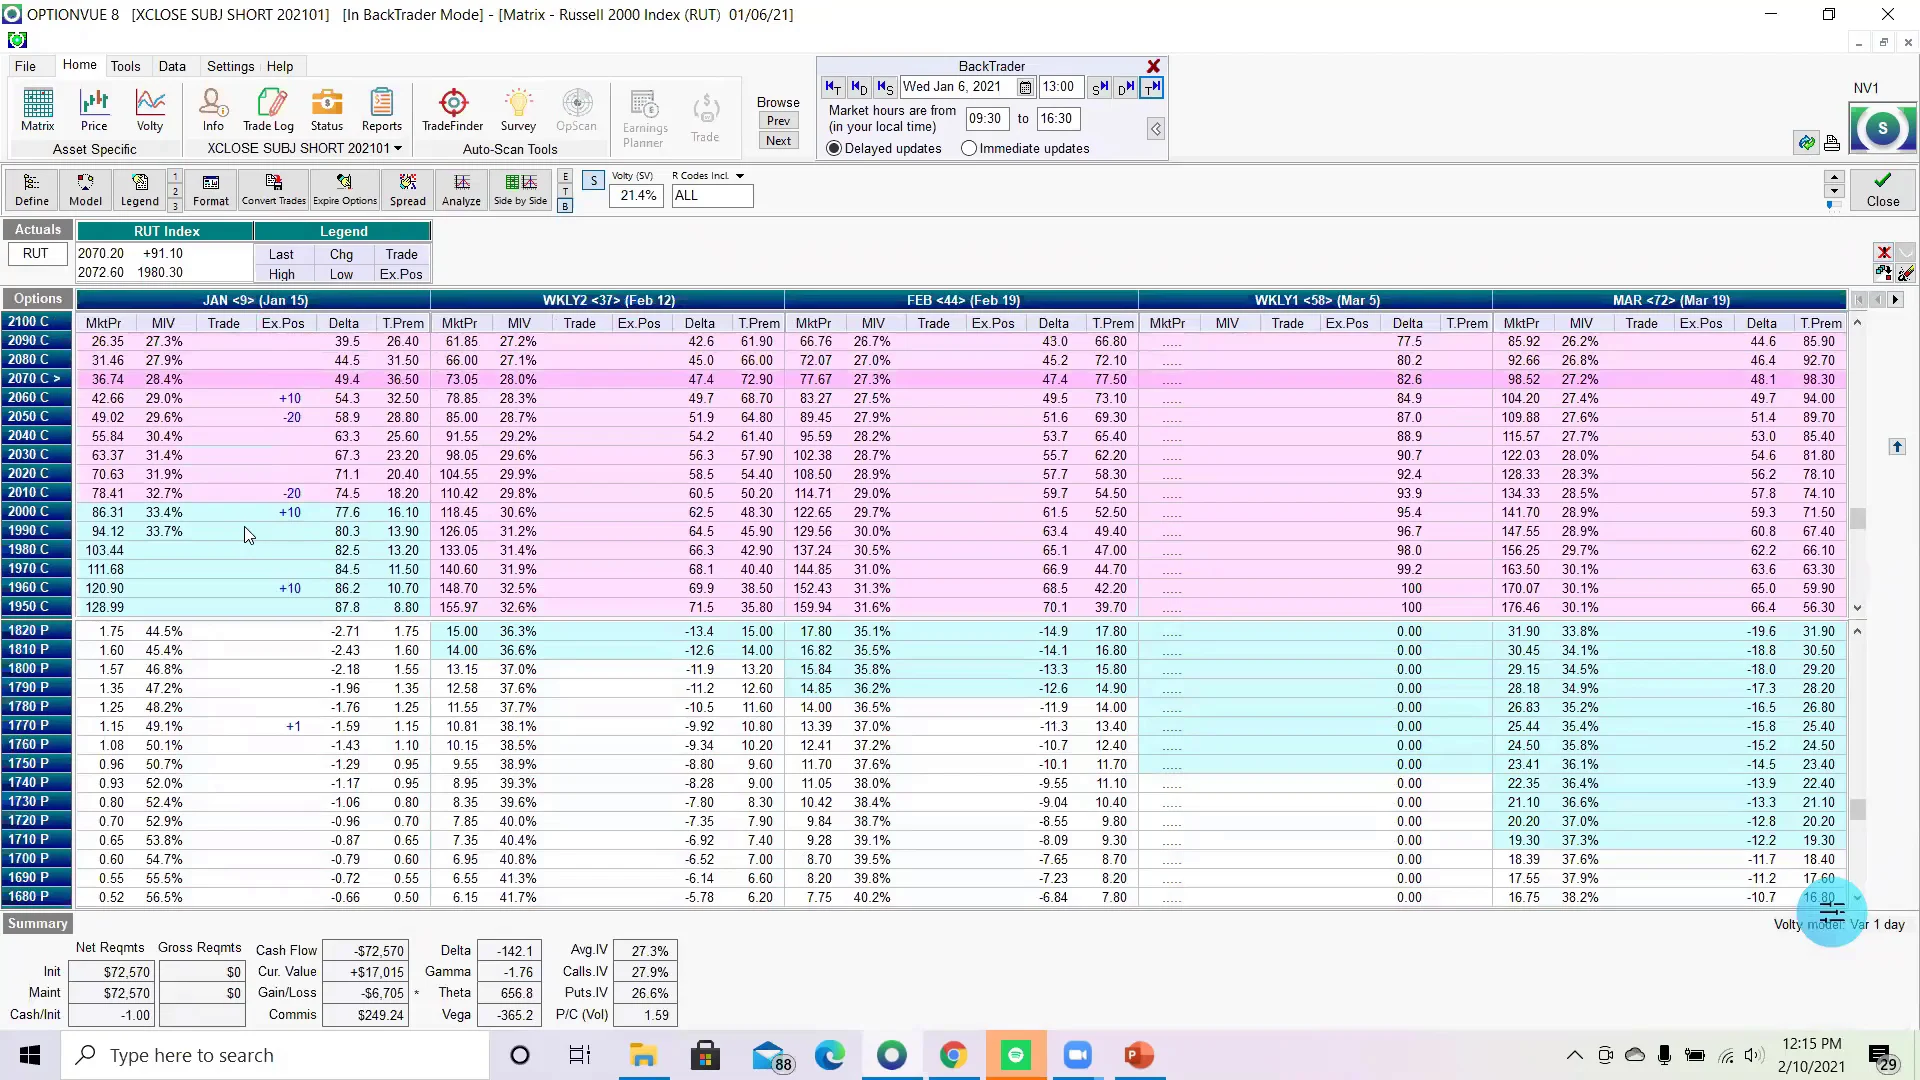Step BackTrader forward one day
The image size is (1920, 1080).
tap(1126, 87)
